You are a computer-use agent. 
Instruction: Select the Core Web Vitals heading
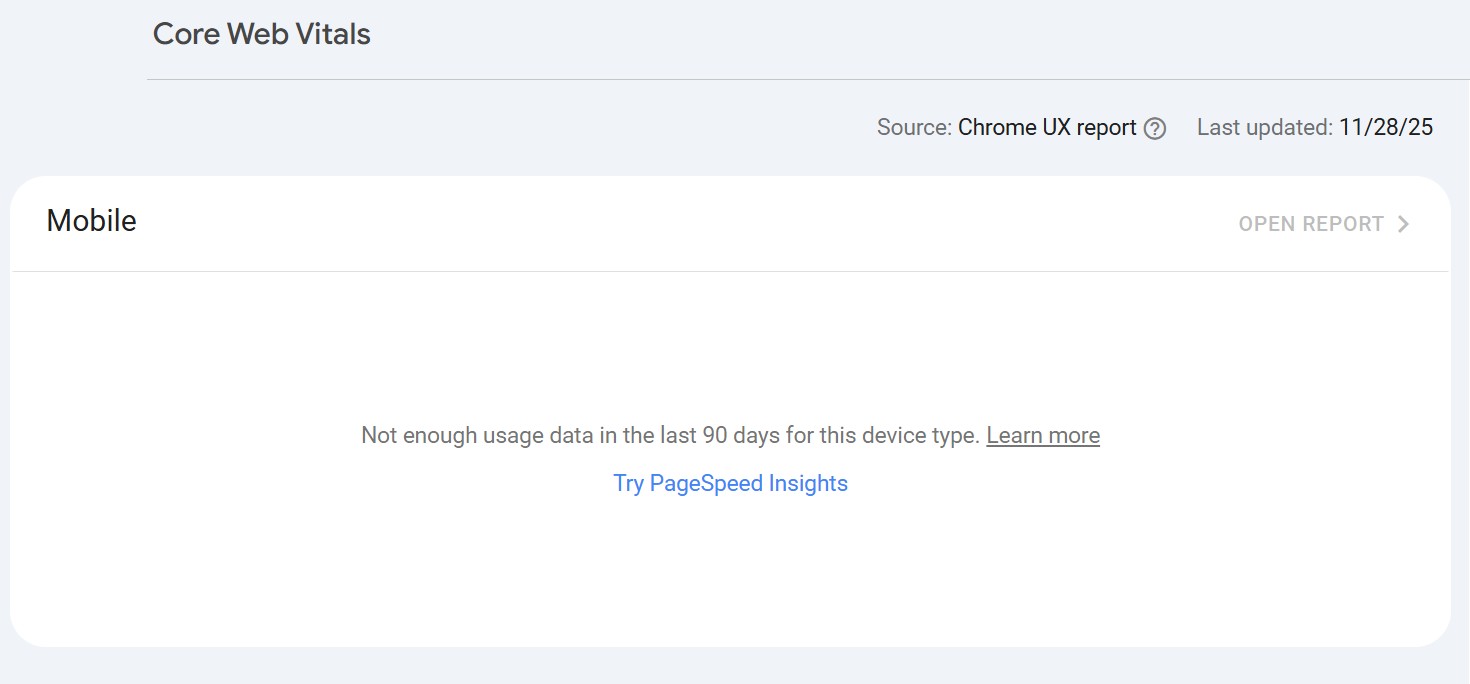[x=261, y=33]
